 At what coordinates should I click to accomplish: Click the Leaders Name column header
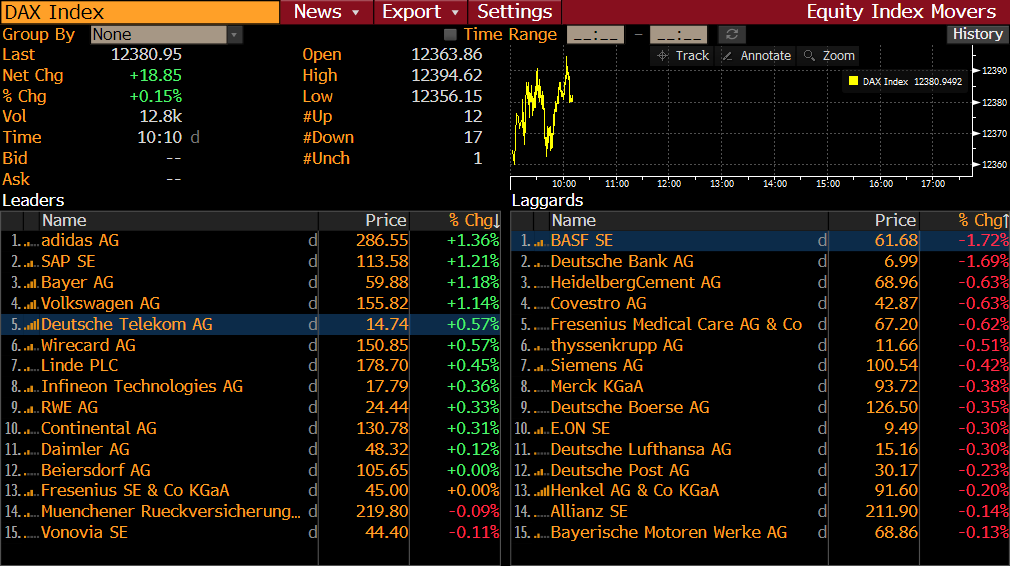tap(64, 220)
